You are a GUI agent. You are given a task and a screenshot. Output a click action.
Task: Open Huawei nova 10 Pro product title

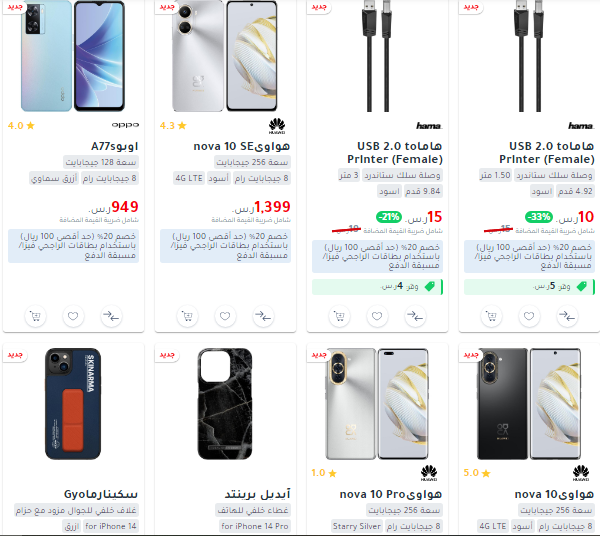(x=391, y=494)
